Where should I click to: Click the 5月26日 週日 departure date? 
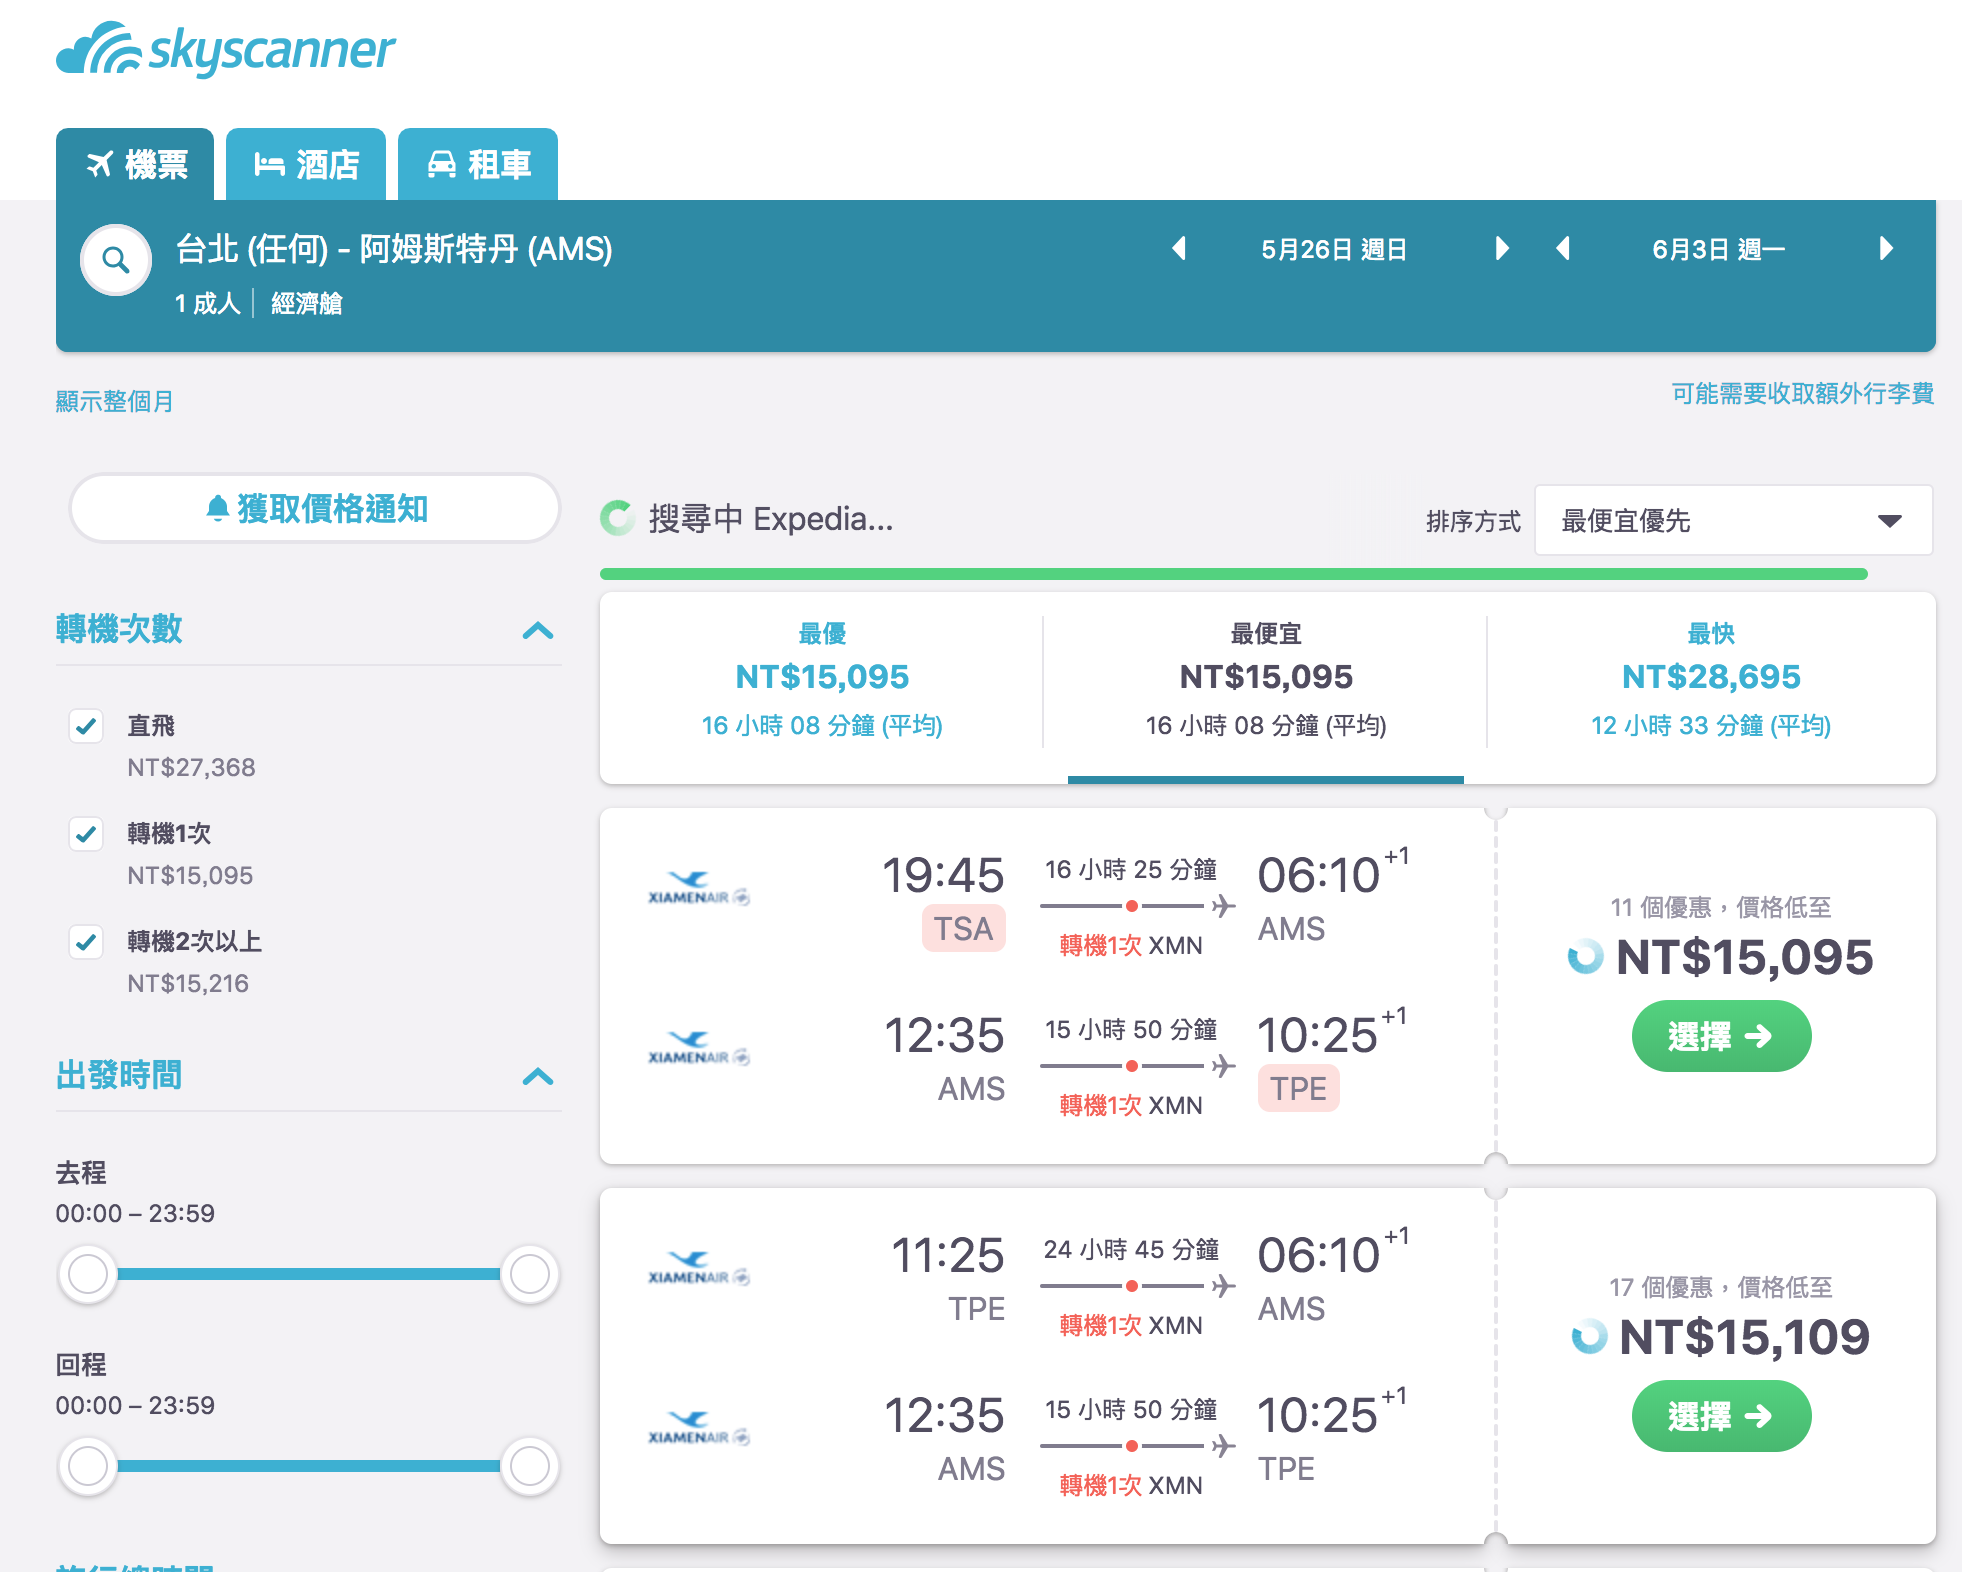pos(1334,249)
